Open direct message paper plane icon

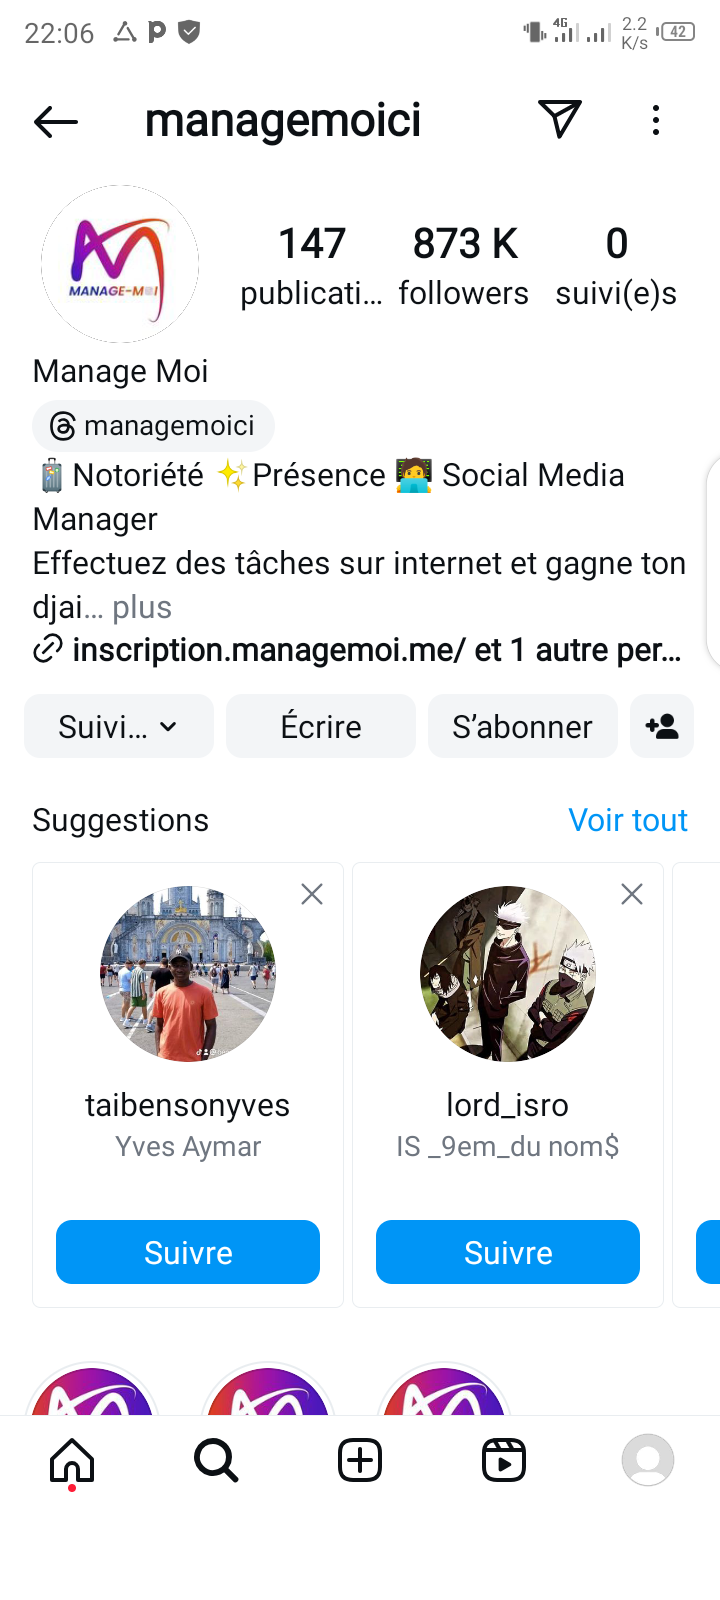pyautogui.click(x=560, y=120)
